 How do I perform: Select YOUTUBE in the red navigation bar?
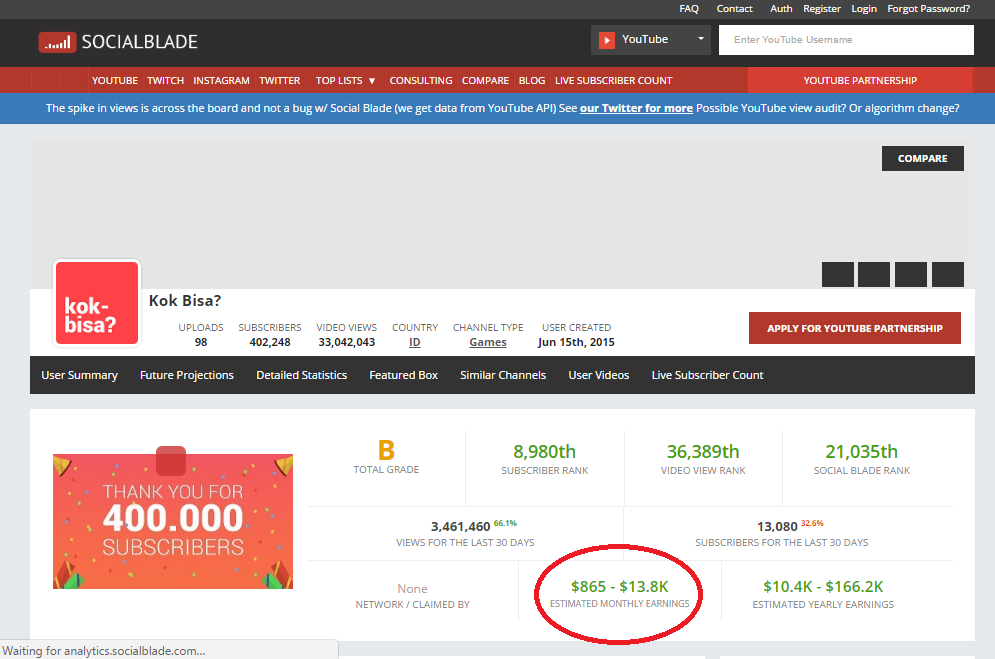(x=115, y=81)
